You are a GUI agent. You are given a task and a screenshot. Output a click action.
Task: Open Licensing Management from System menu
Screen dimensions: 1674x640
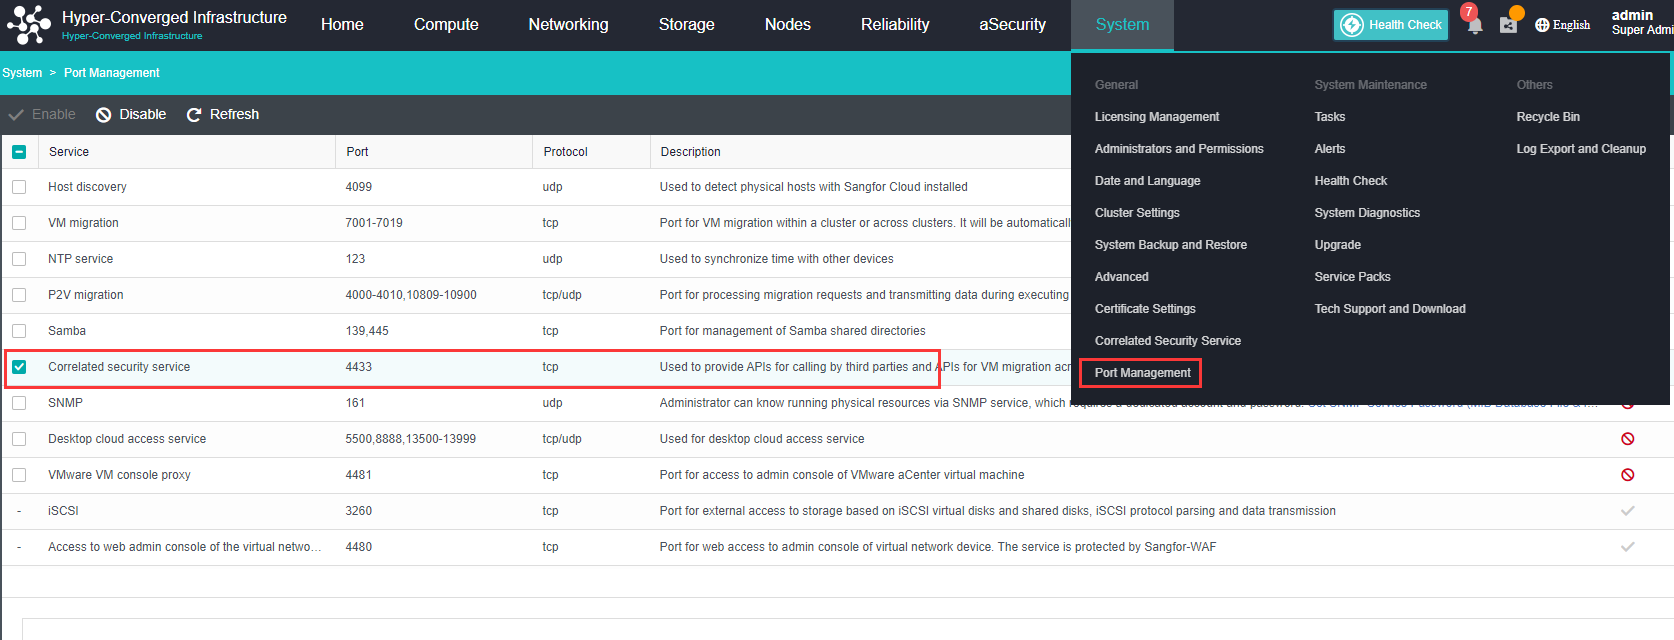(x=1156, y=117)
